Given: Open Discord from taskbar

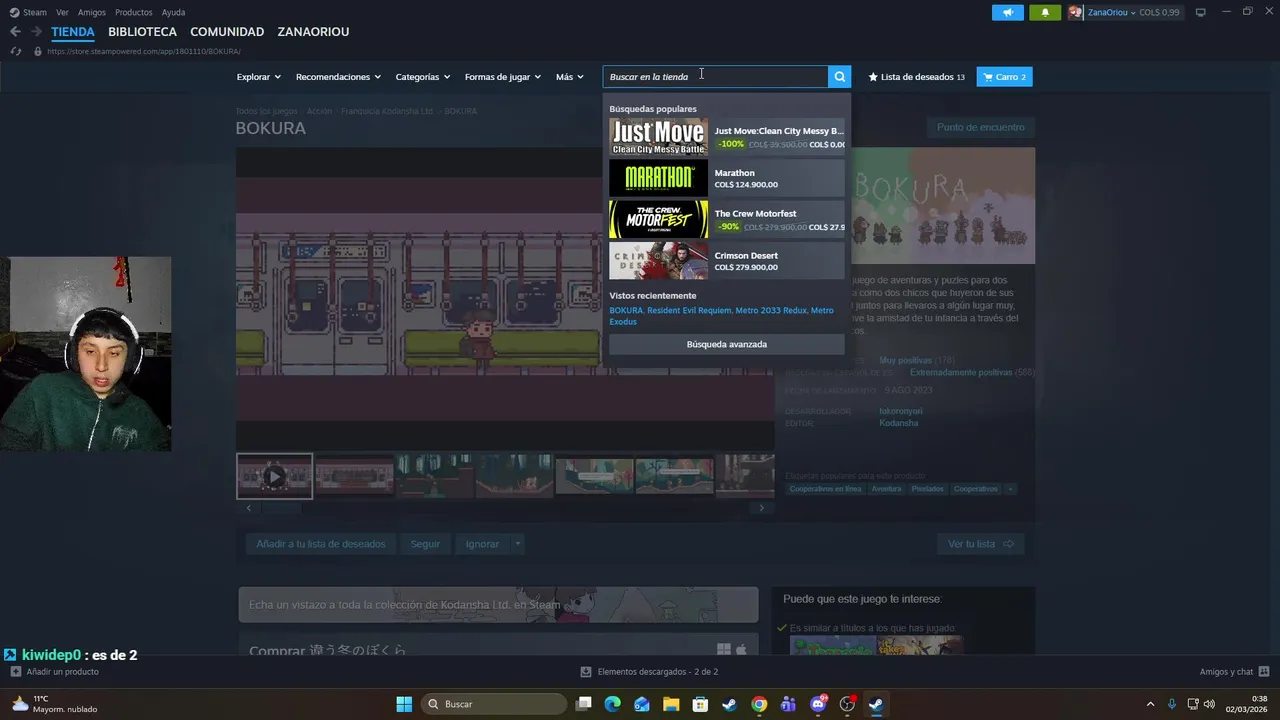Looking at the screenshot, I should 818,704.
